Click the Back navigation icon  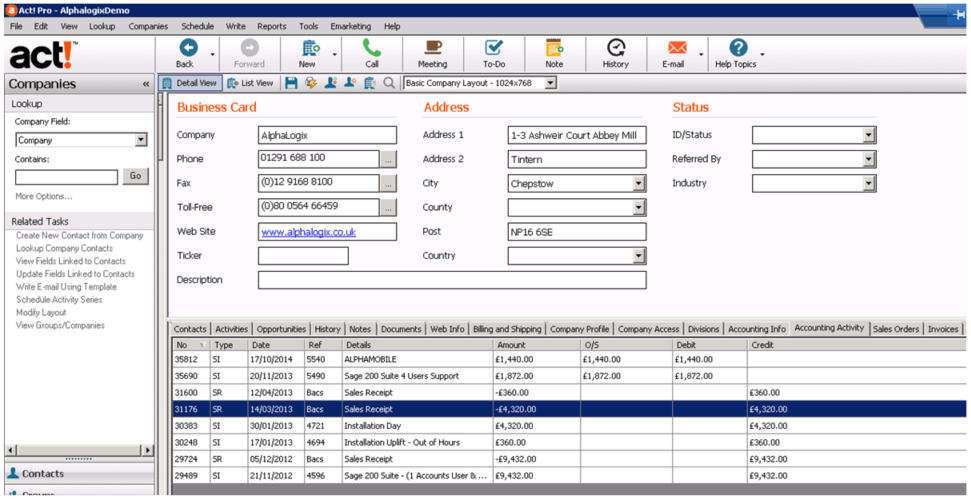[187, 48]
